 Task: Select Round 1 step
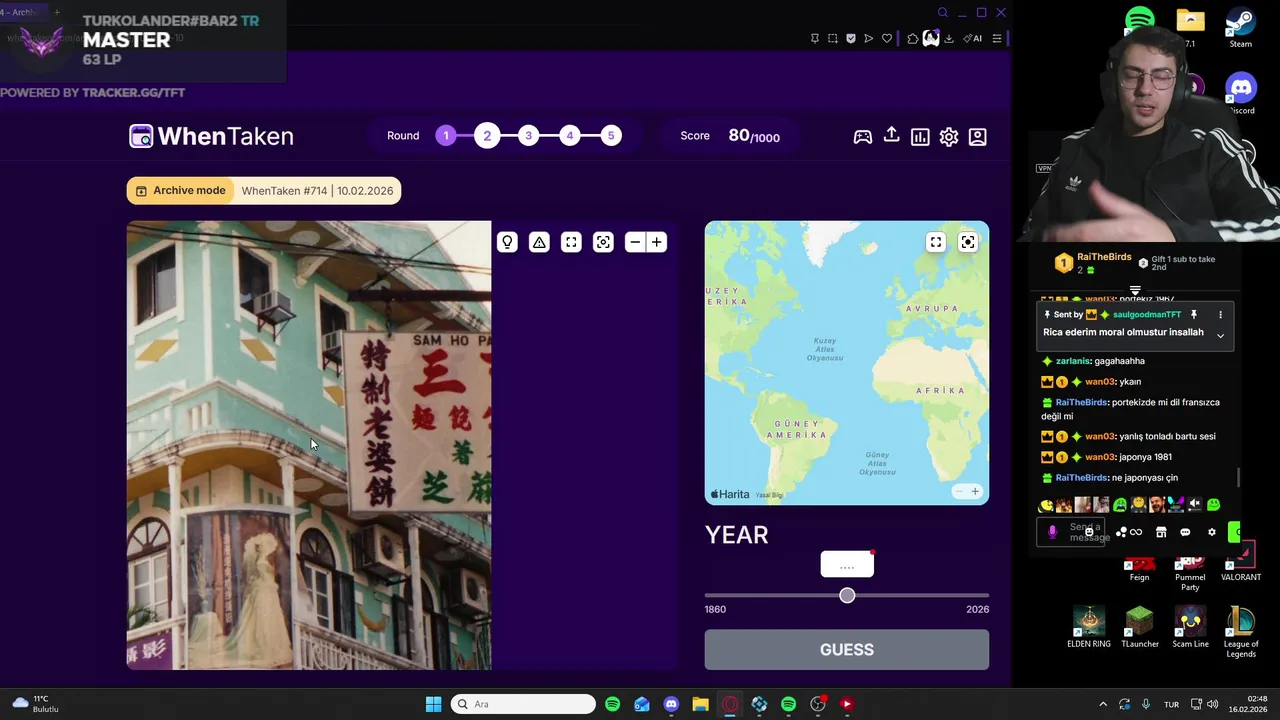[x=446, y=136]
